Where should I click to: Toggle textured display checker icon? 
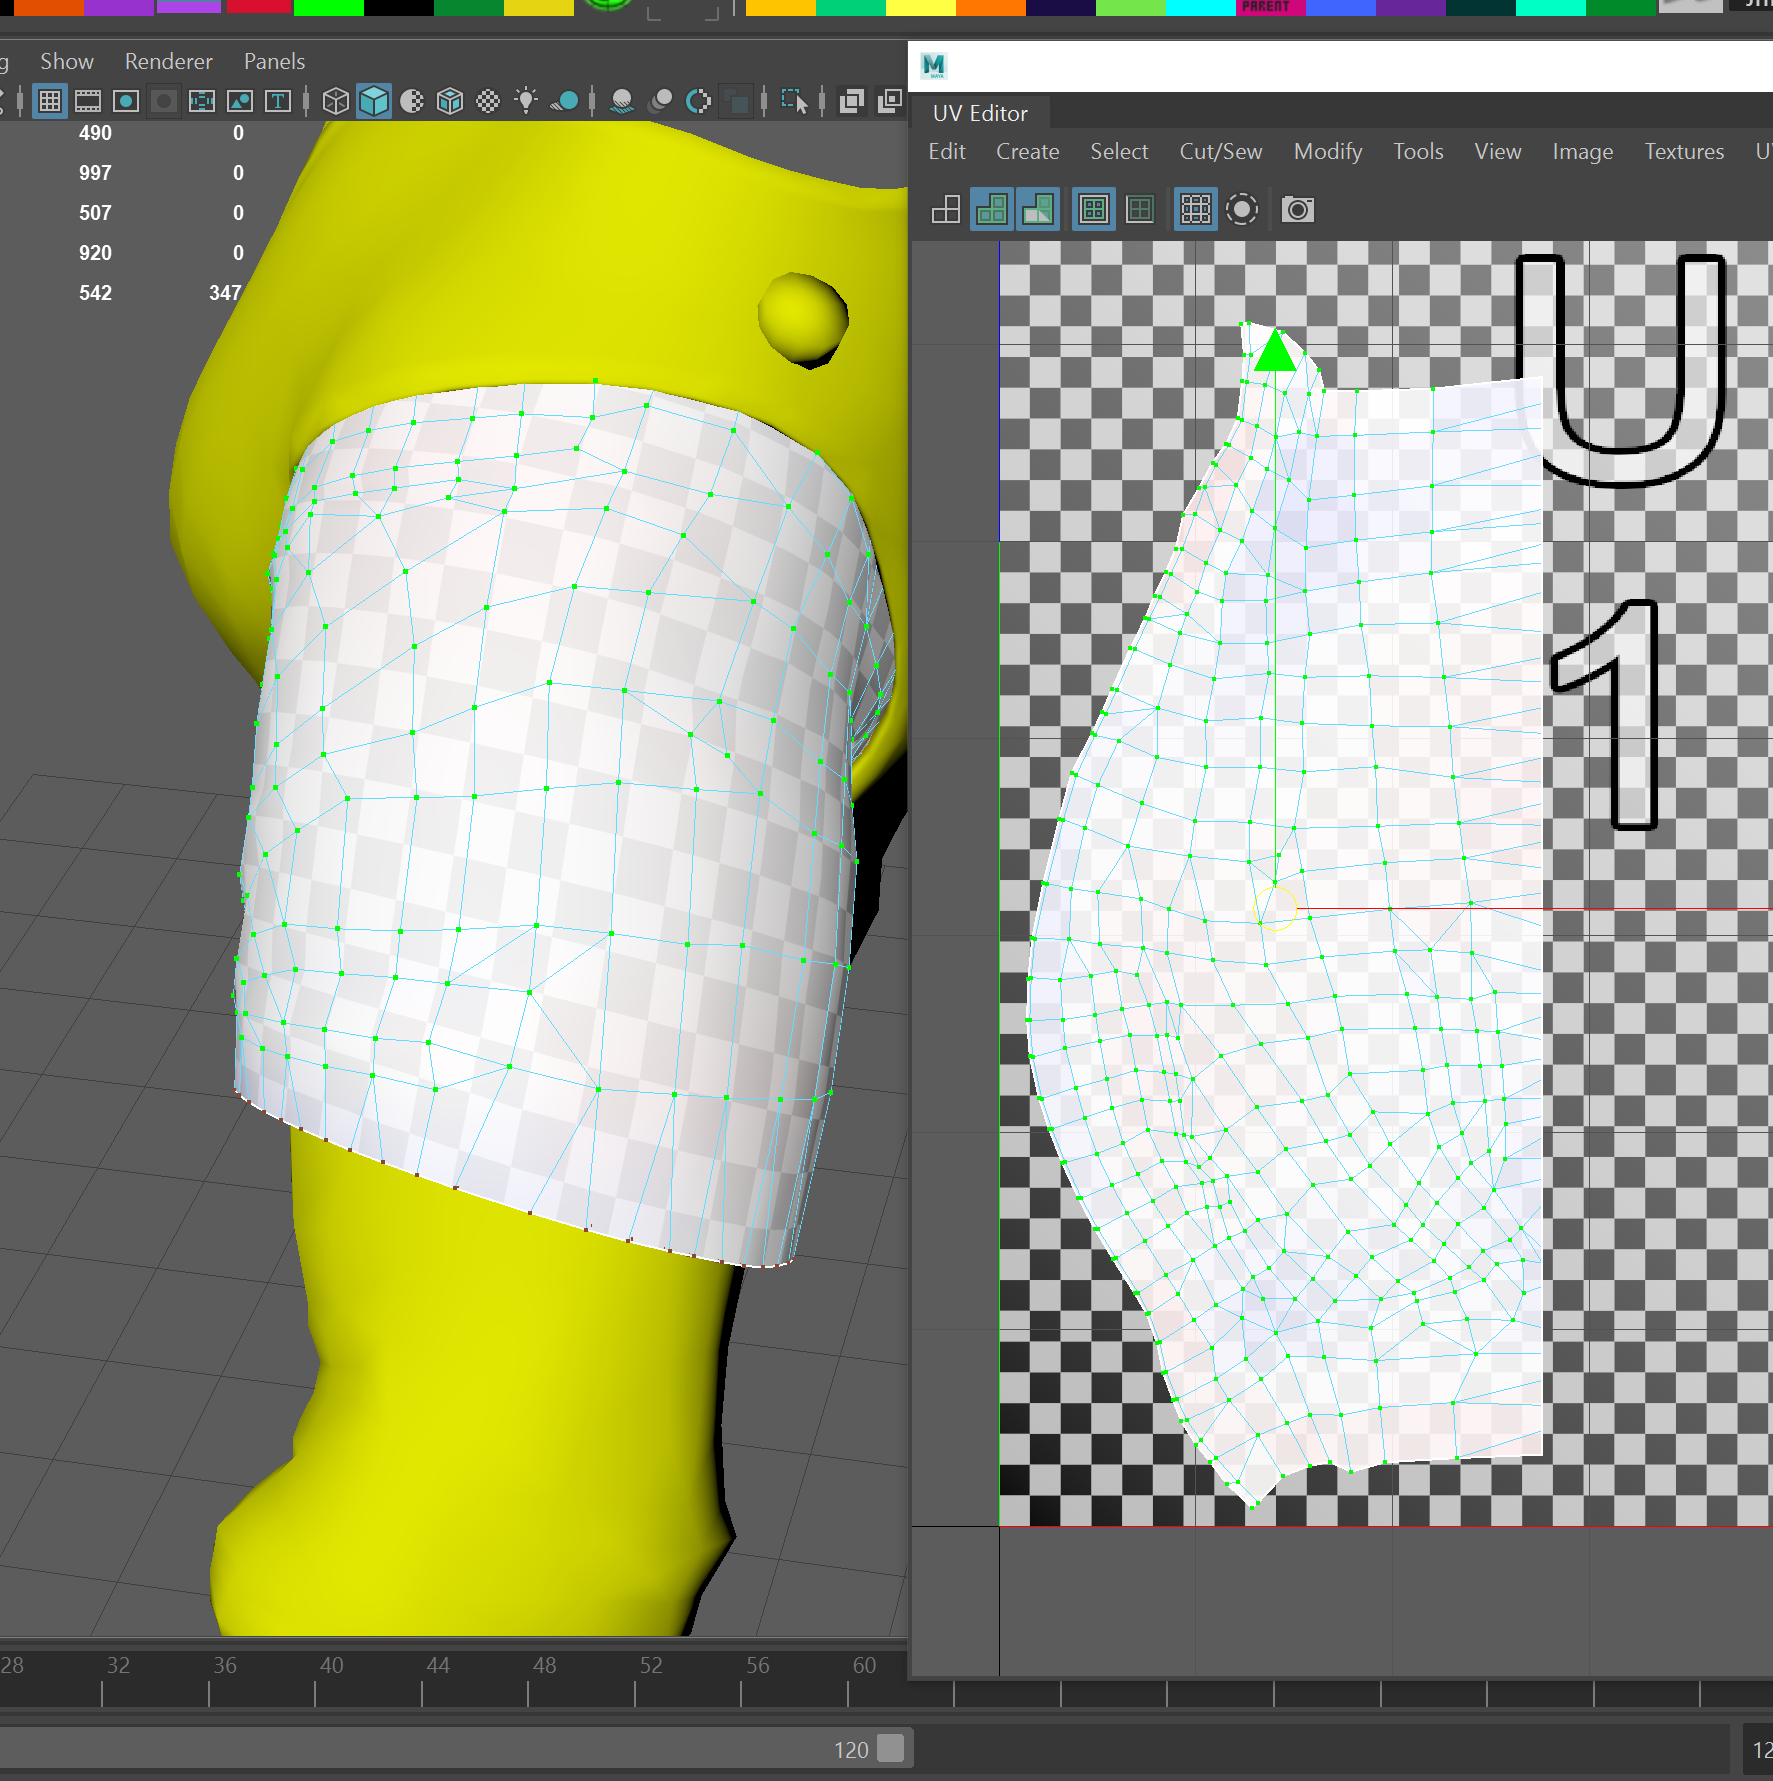(x=488, y=101)
